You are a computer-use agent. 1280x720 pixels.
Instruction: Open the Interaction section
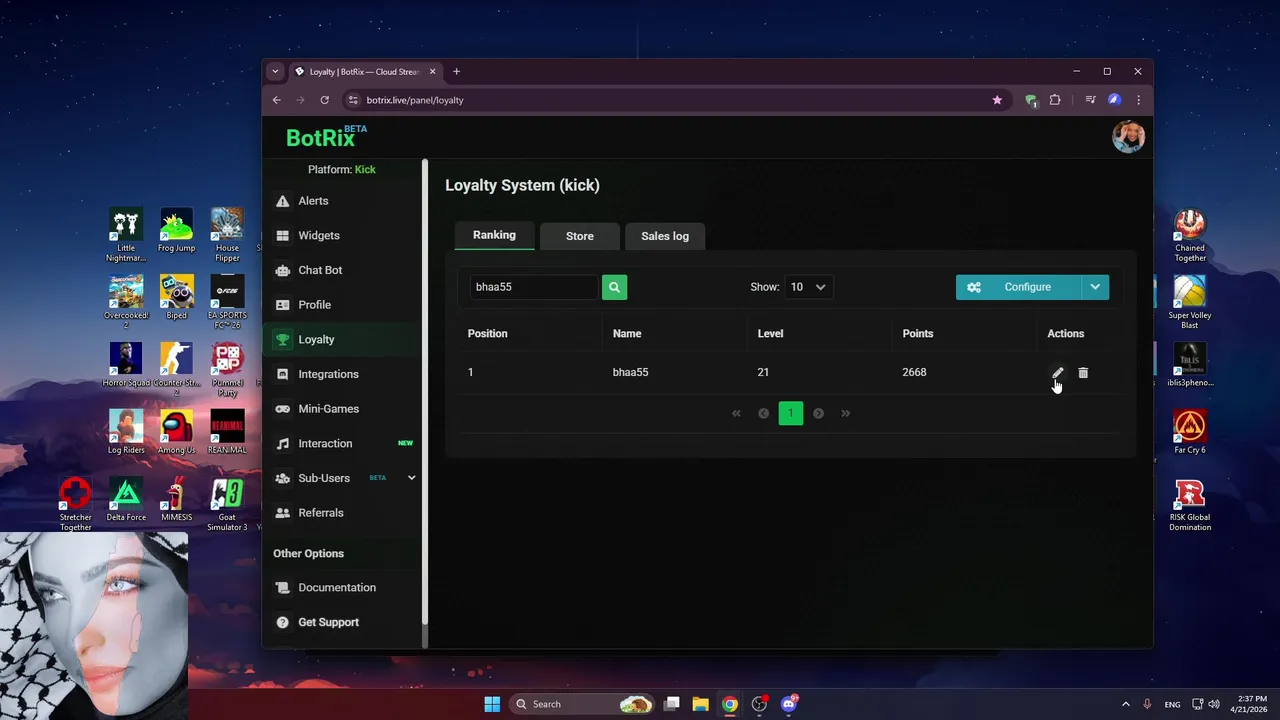tap(343, 444)
